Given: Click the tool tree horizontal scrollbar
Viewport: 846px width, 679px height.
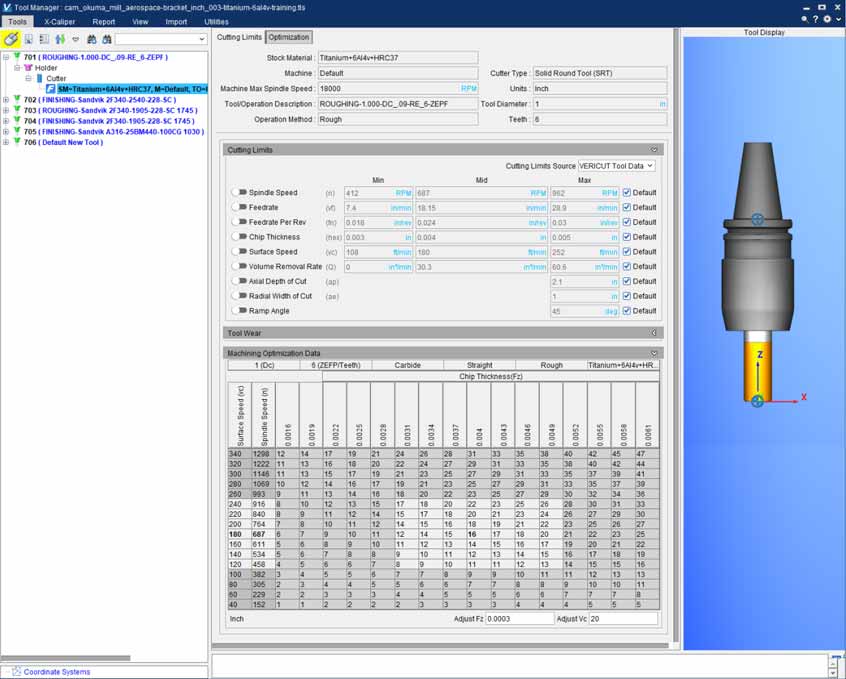Looking at the screenshot, I should coord(65,658).
